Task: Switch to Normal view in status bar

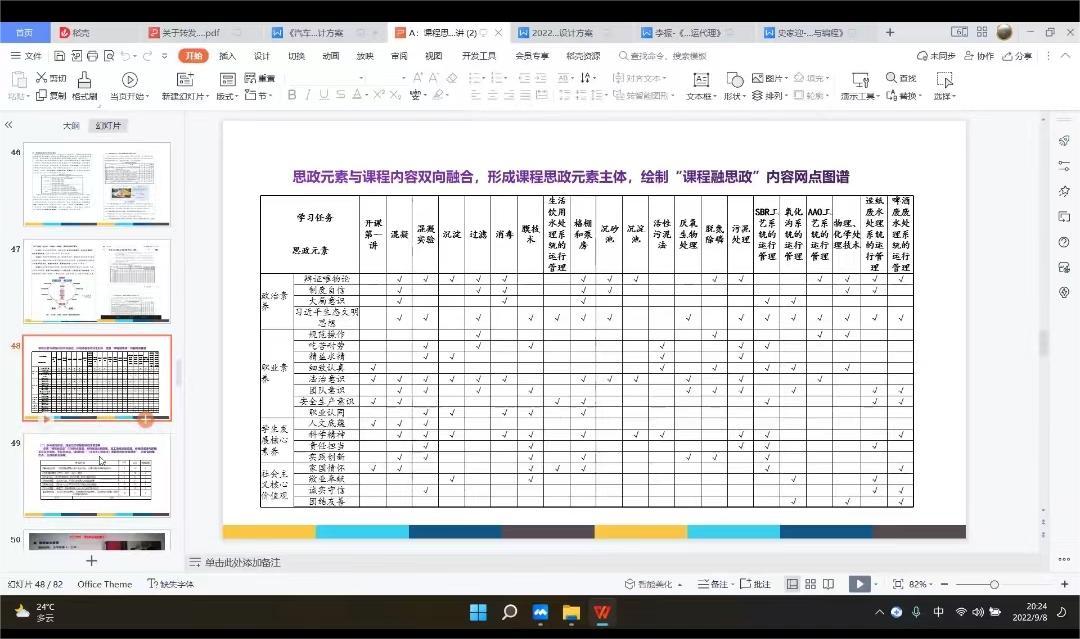Action: [792, 584]
